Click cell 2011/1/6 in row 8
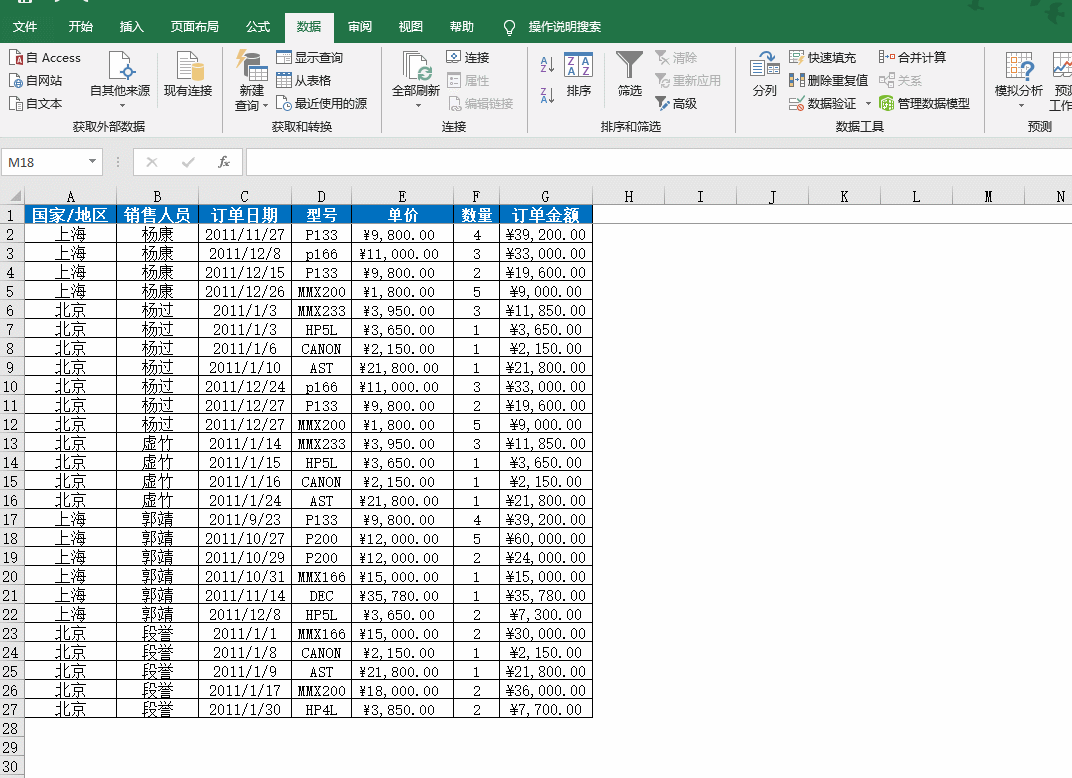The width and height of the screenshot is (1072, 778). 245,349
